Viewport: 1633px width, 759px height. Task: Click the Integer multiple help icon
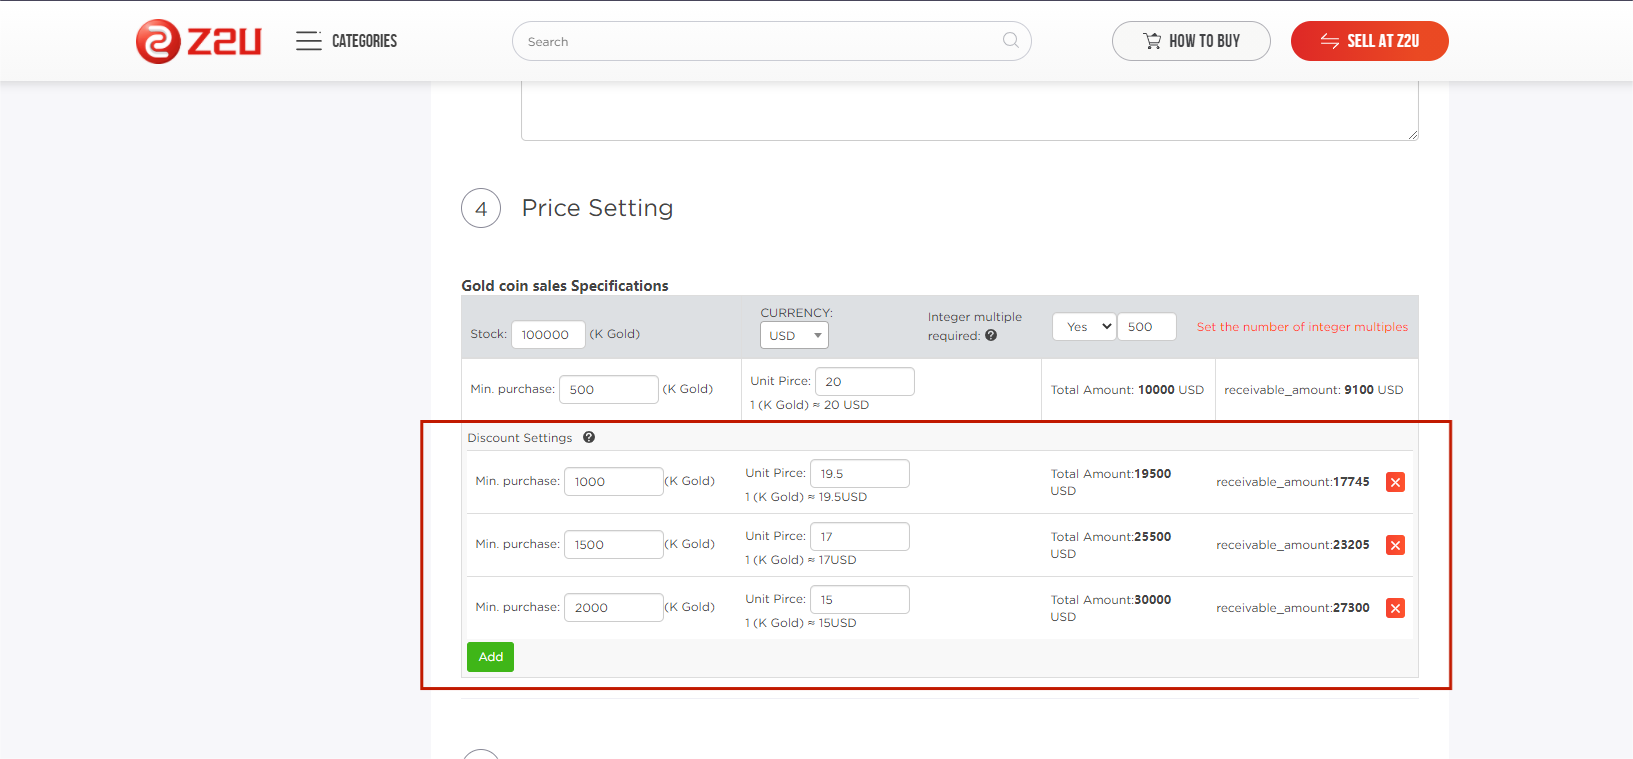click(991, 336)
